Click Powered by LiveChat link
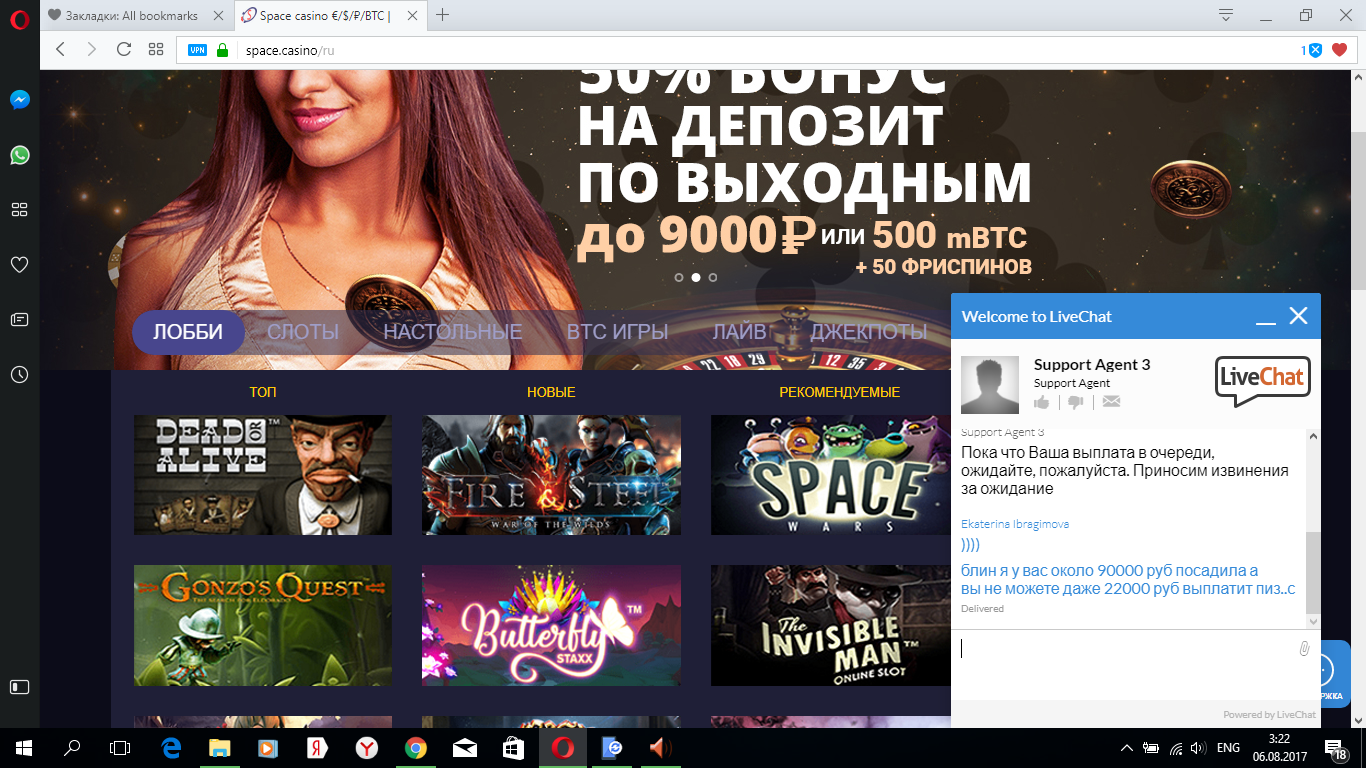This screenshot has width=1366, height=768. [x=1269, y=715]
